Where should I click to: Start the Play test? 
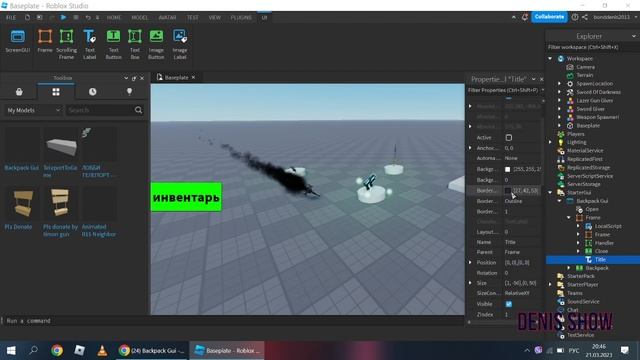pyautogui.click(x=63, y=18)
